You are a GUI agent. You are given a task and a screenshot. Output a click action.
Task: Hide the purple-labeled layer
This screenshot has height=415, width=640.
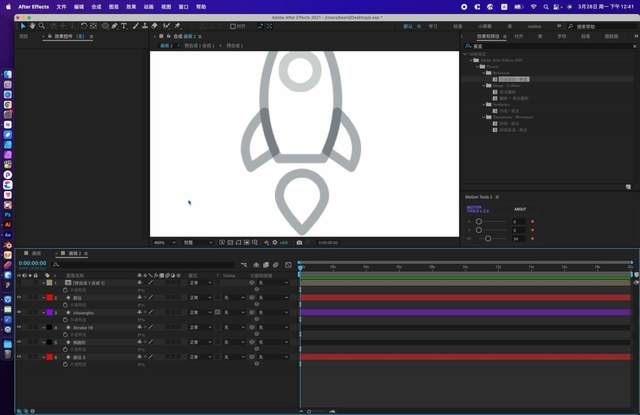coord(19,312)
